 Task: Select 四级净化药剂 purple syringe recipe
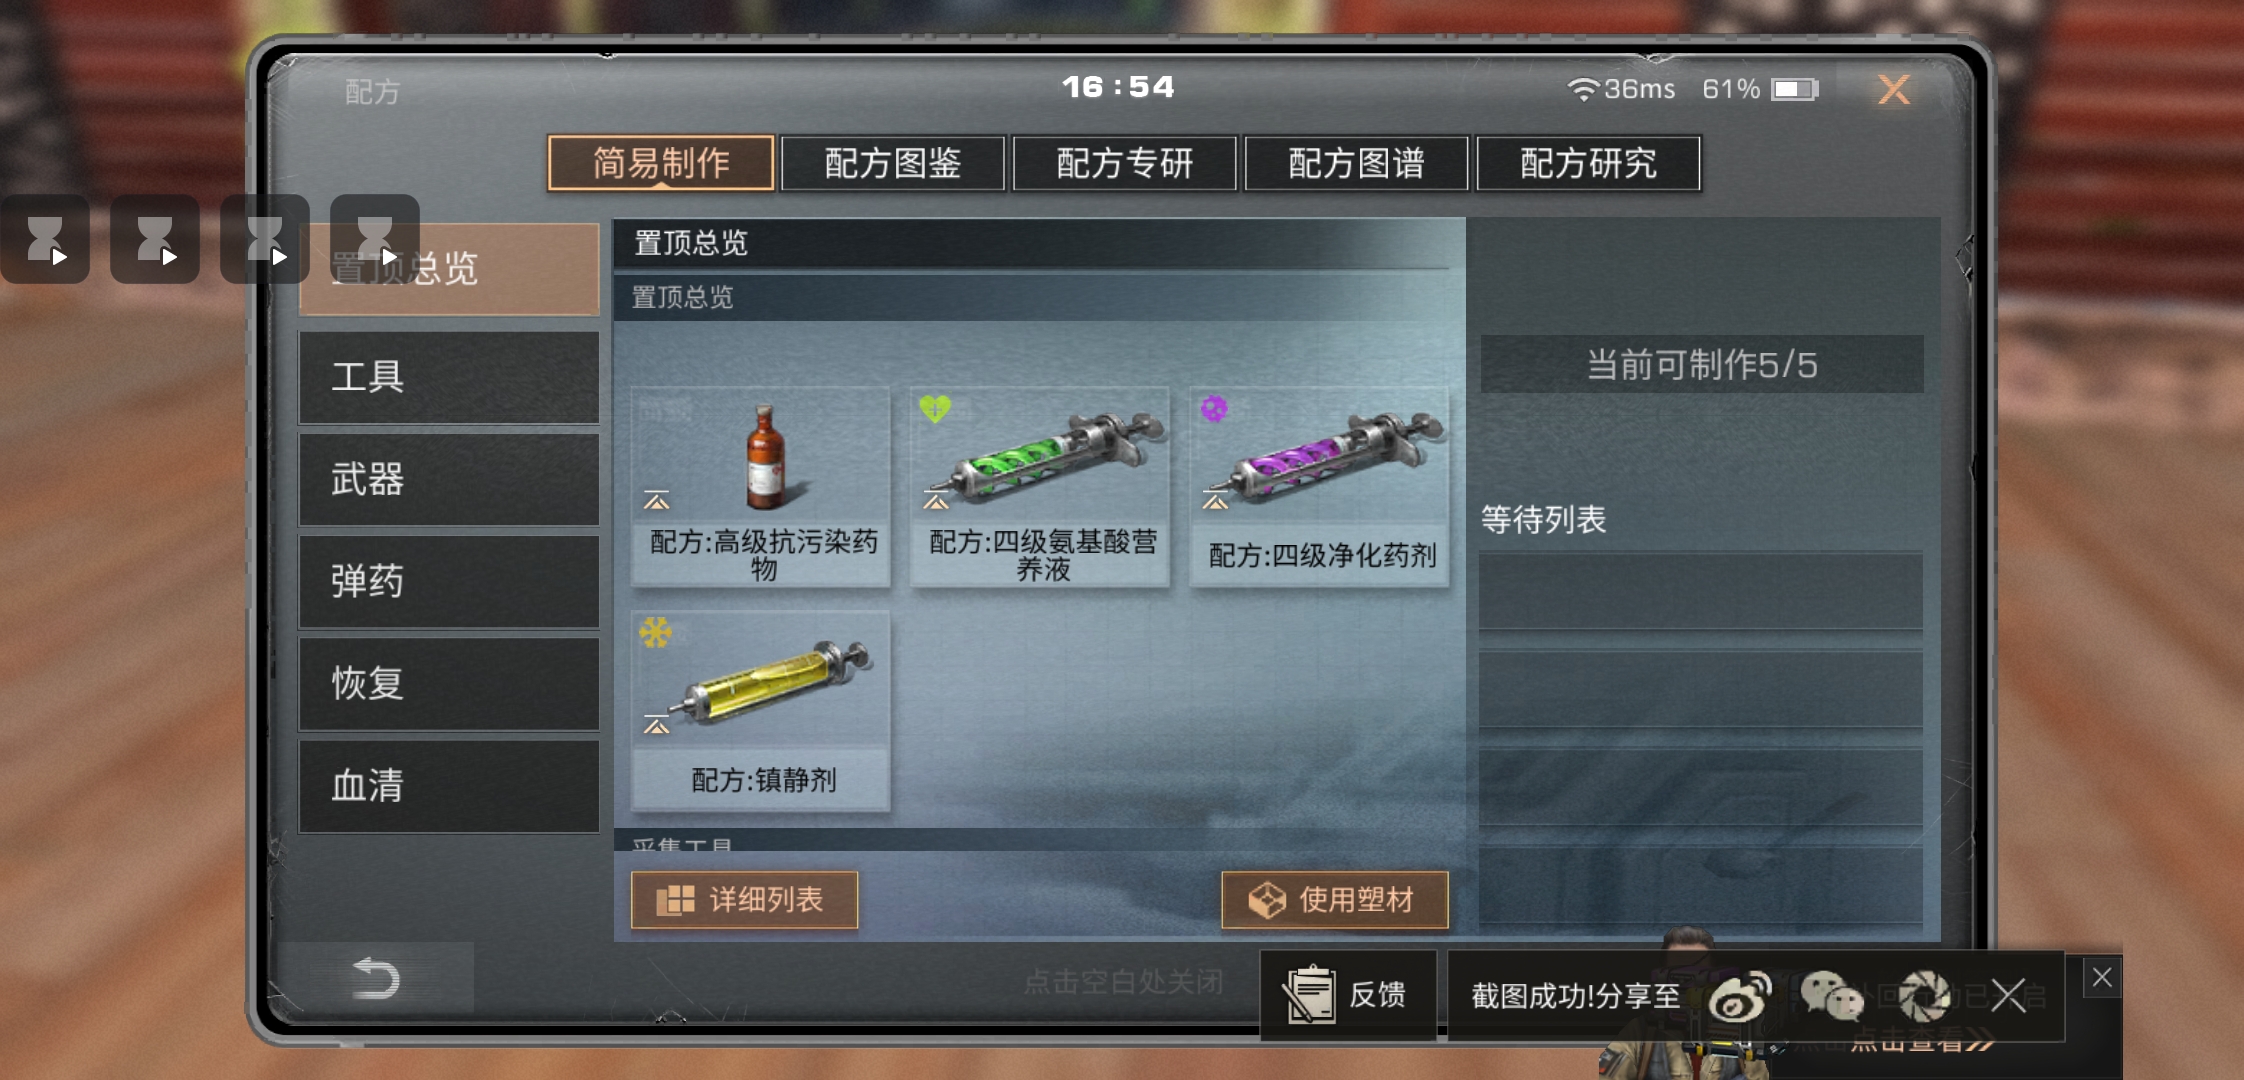(x=1320, y=487)
